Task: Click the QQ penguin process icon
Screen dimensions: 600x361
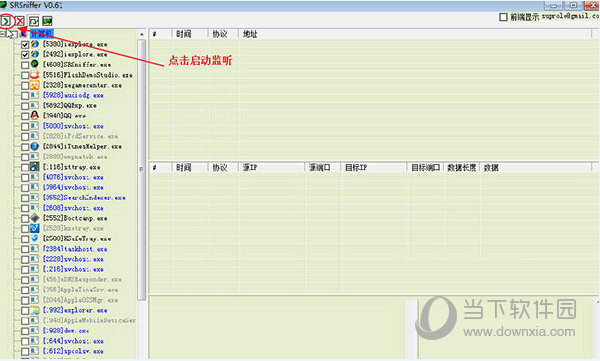Action: tap(35, 115)
